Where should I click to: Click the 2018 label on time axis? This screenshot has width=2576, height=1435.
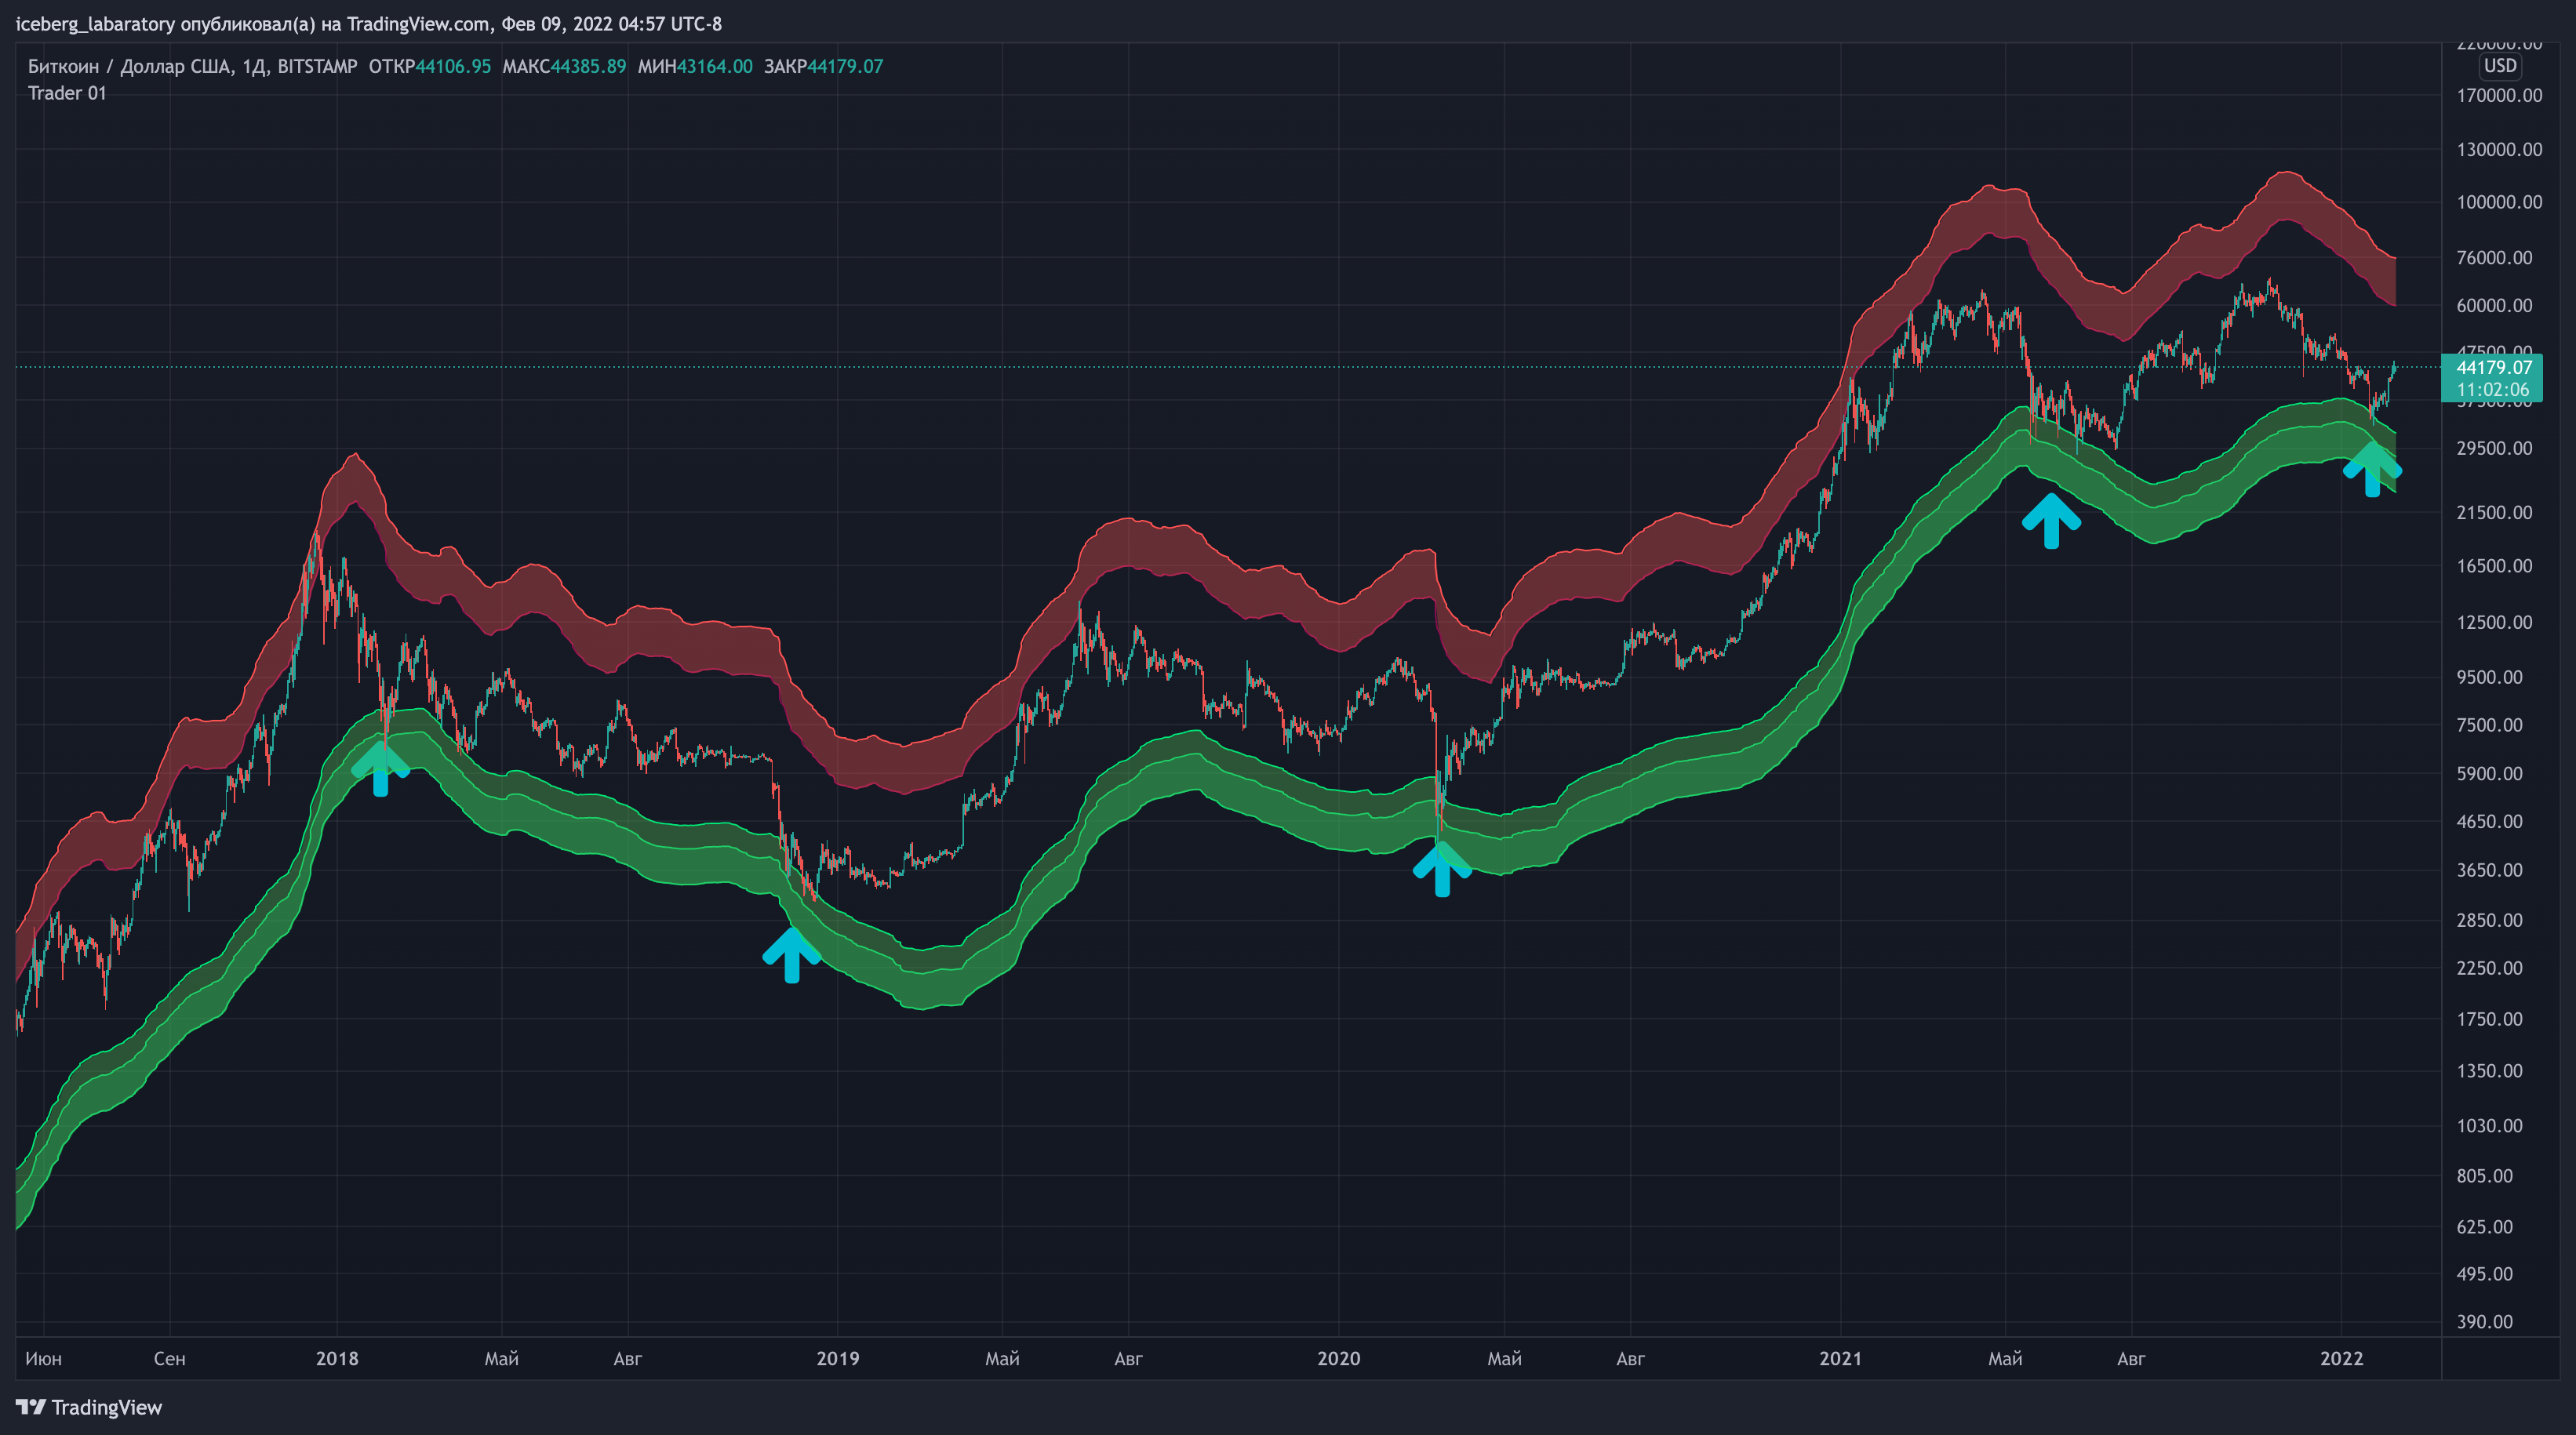337,1358
